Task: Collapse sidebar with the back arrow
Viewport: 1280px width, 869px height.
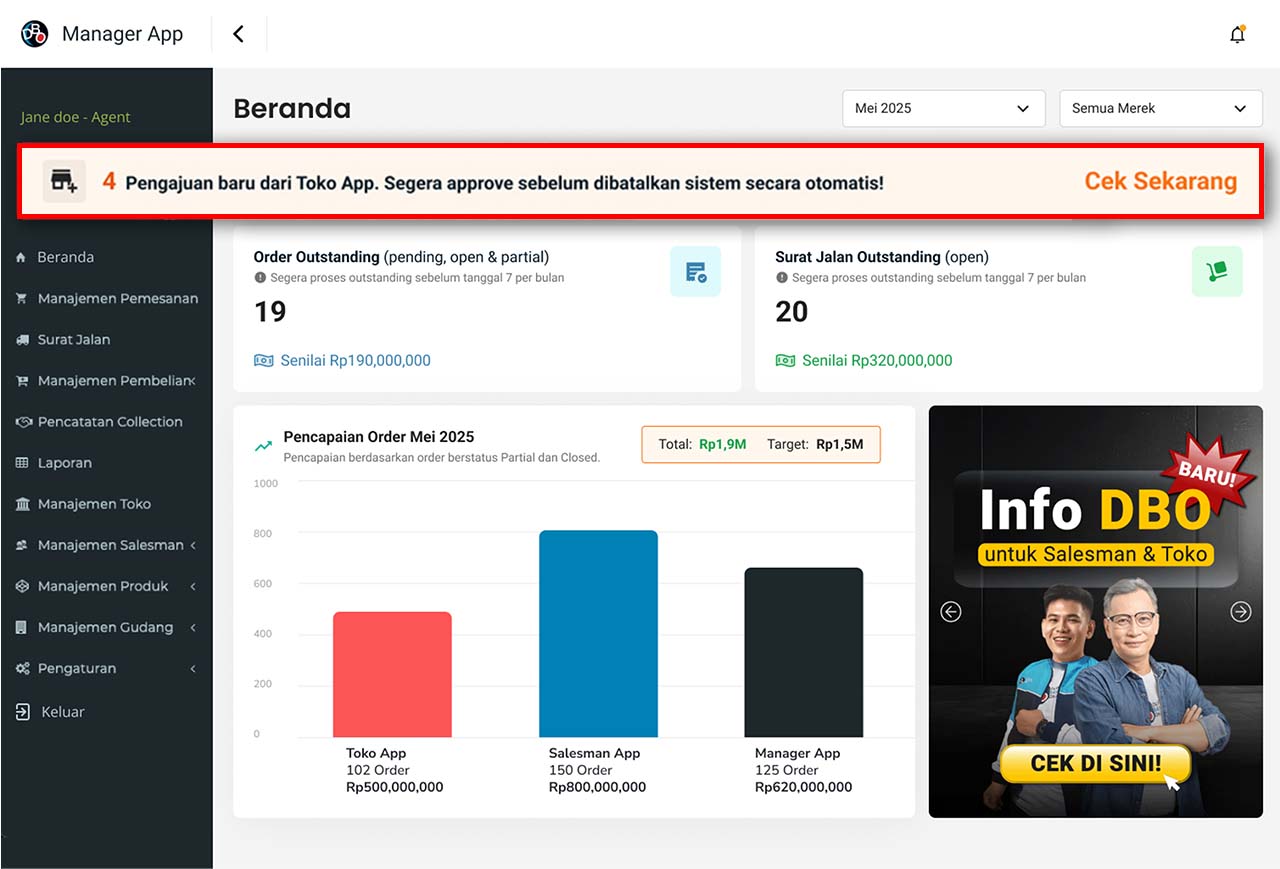Action: [x=238, y=34]
